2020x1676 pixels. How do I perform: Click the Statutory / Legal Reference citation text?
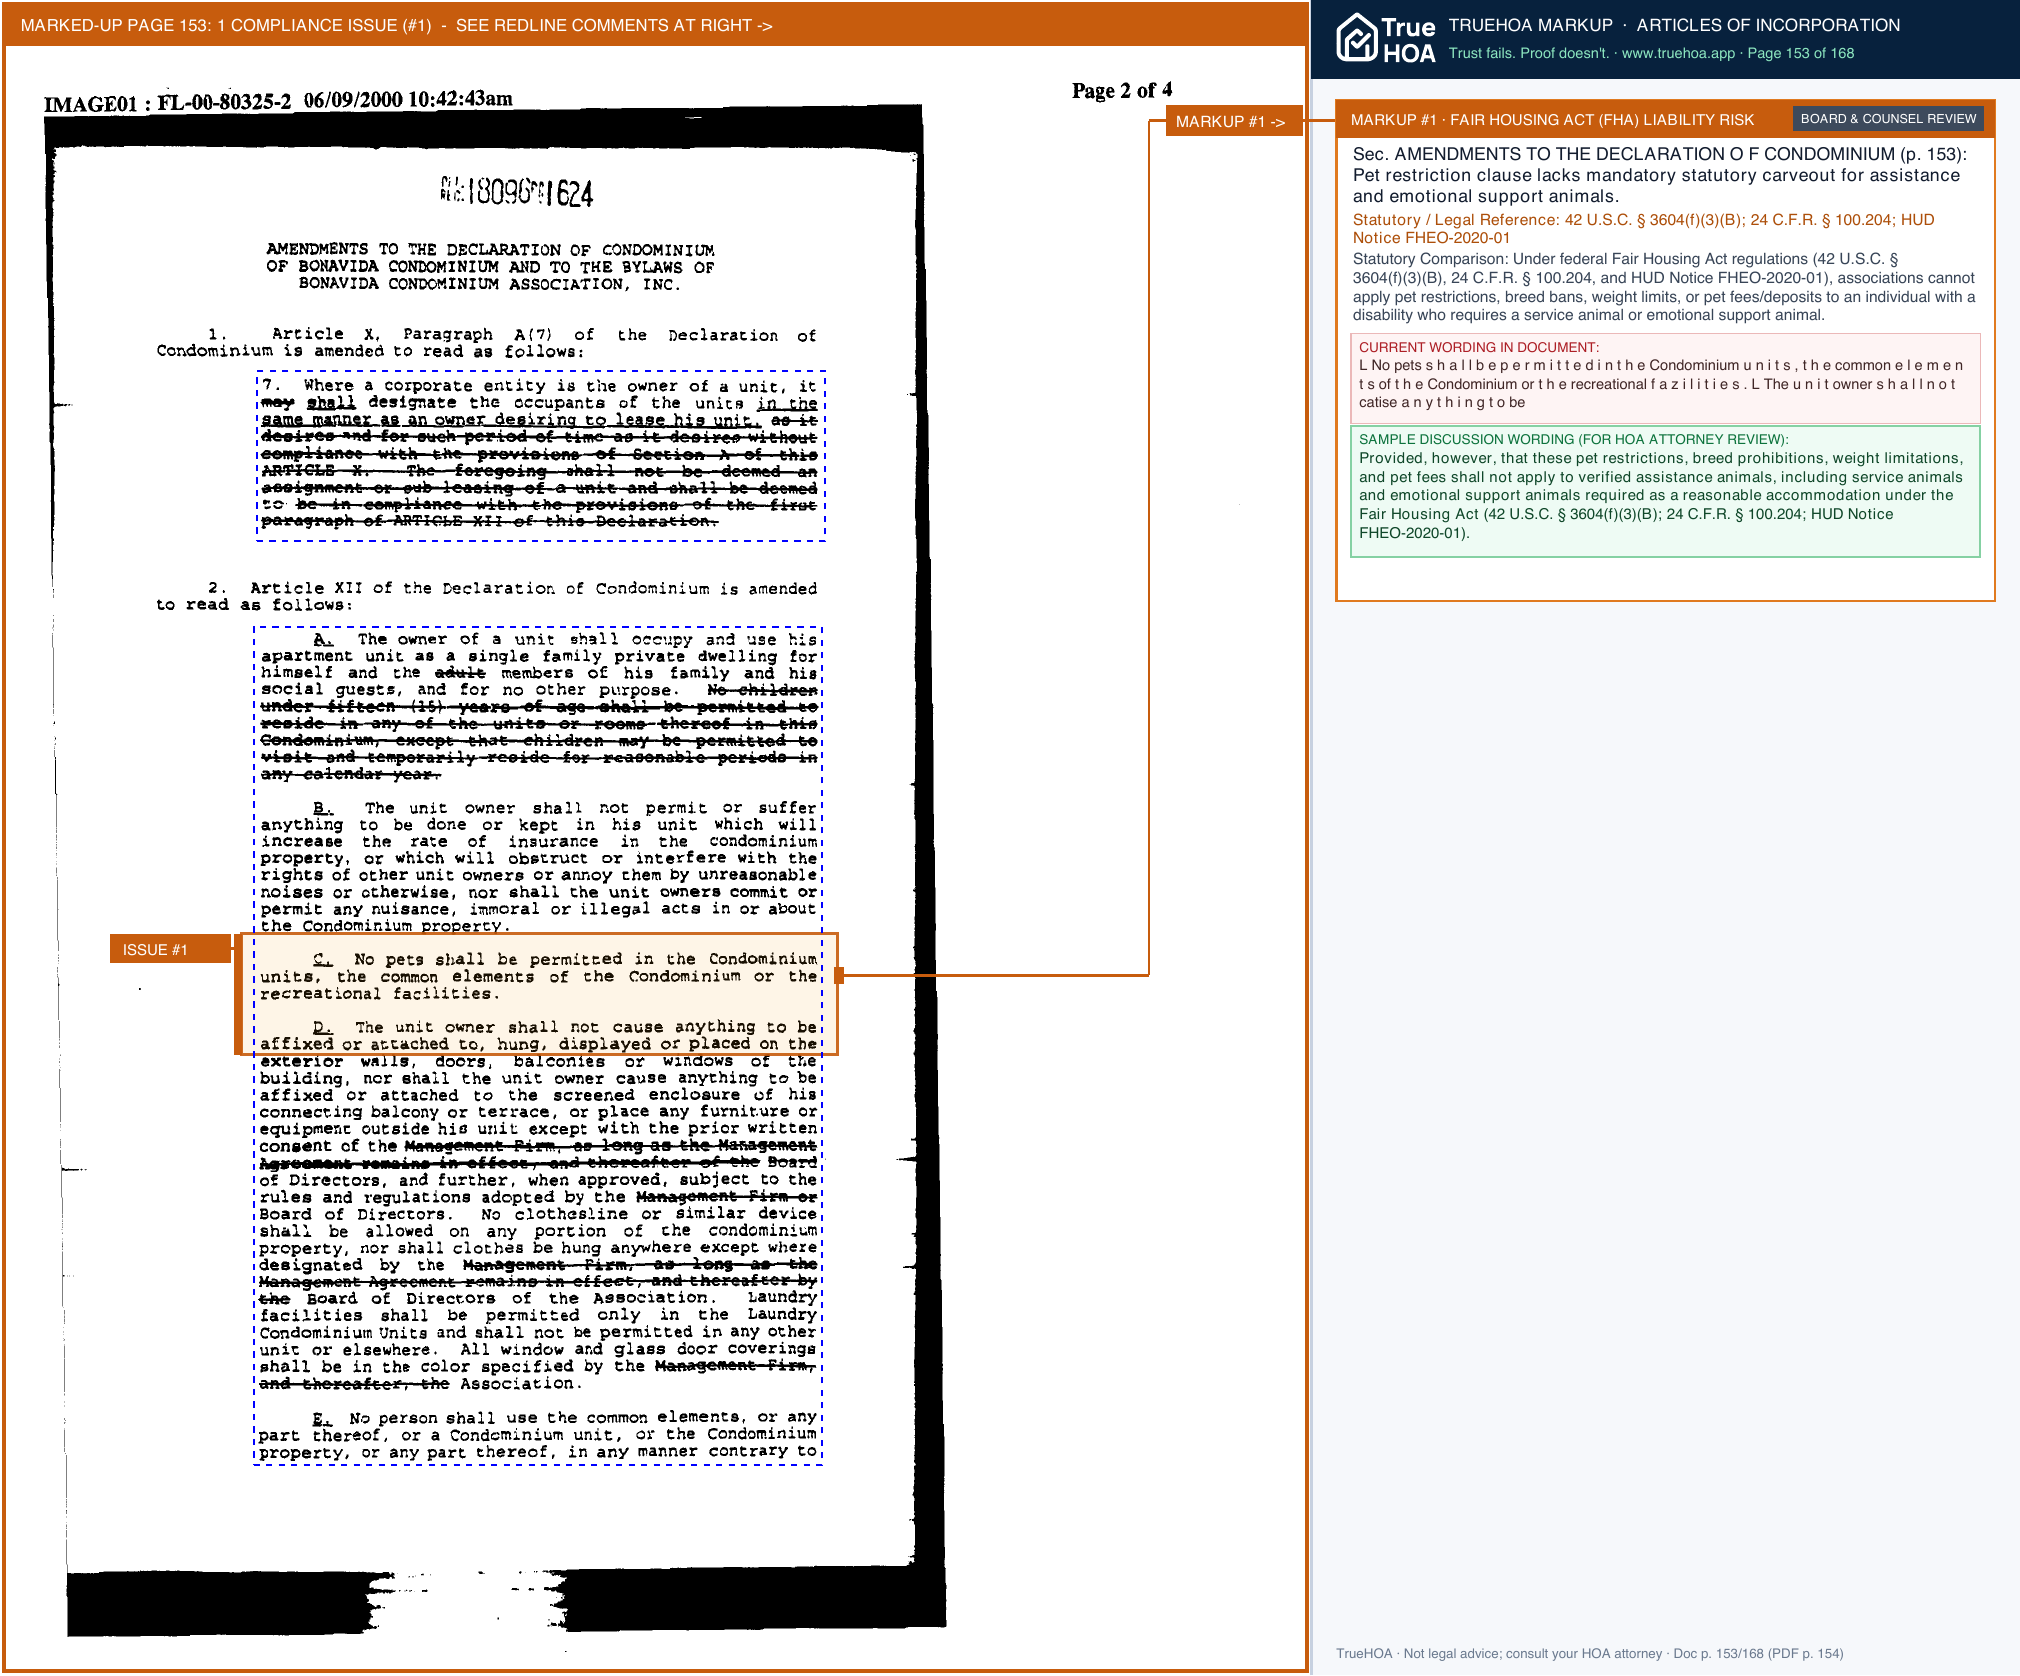1643,229
